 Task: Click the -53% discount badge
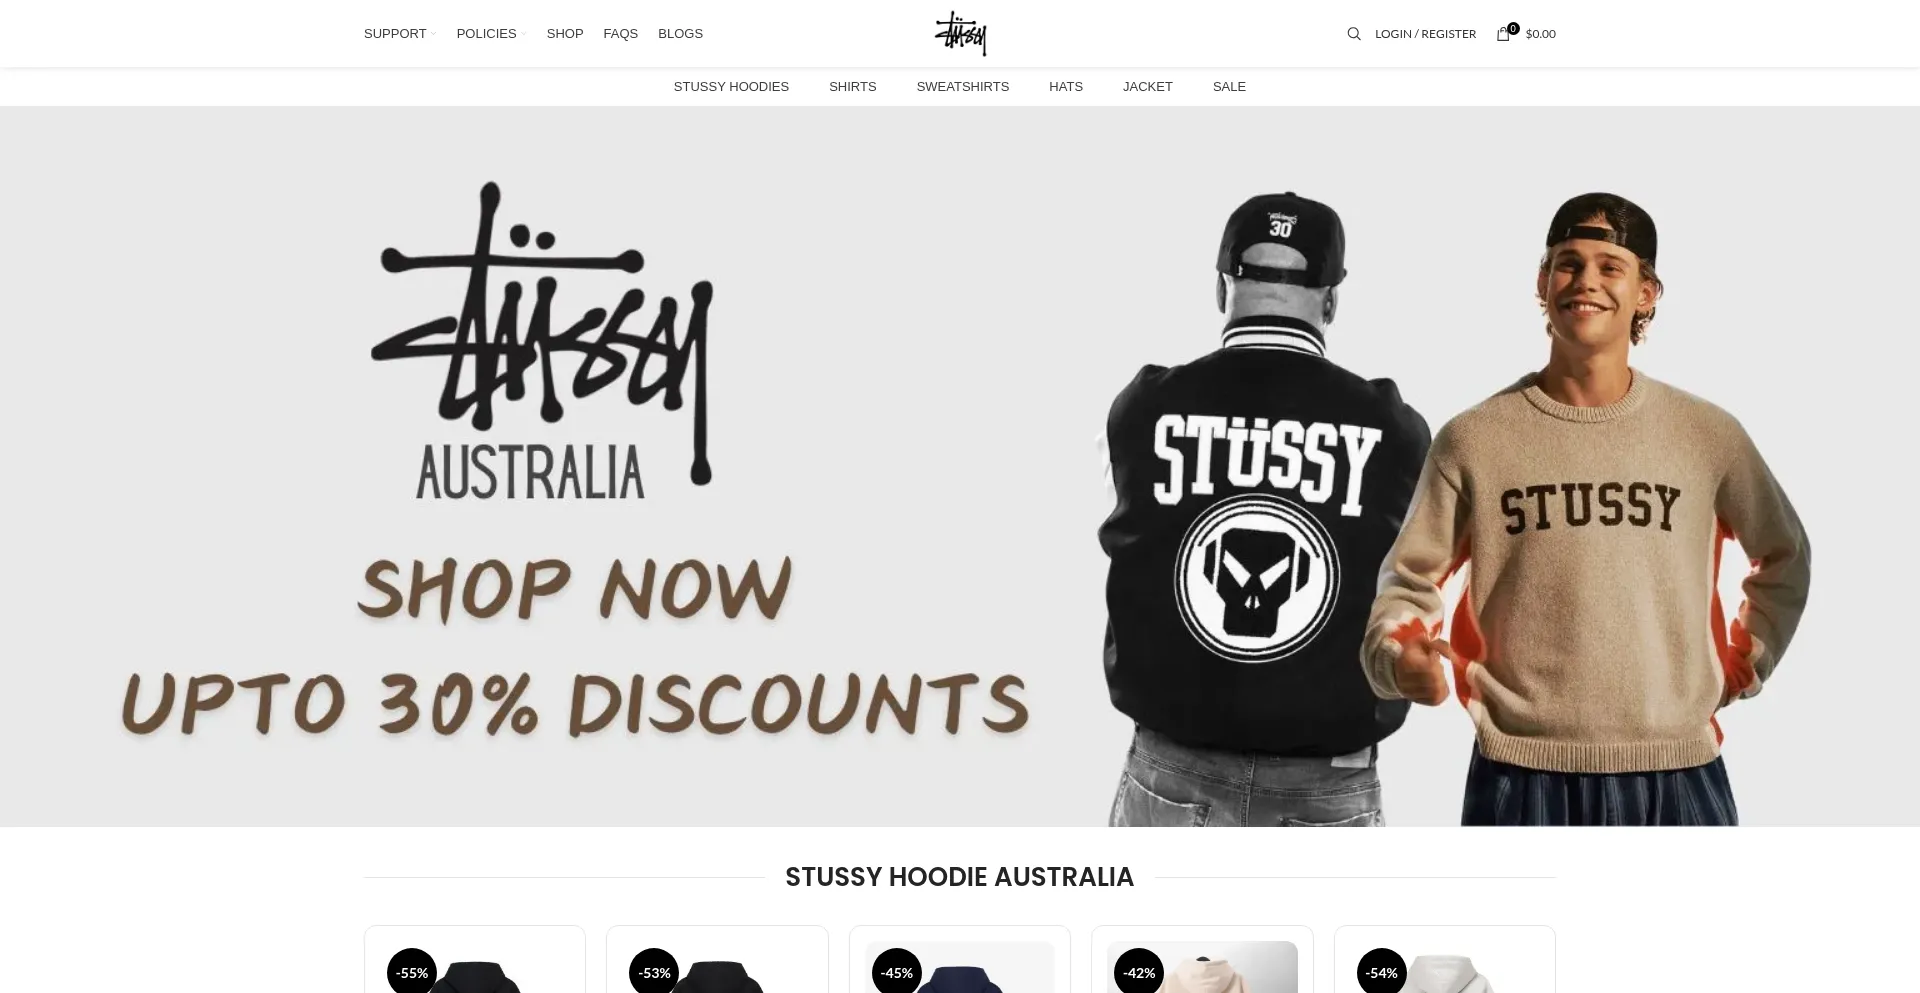pos(654,972)
